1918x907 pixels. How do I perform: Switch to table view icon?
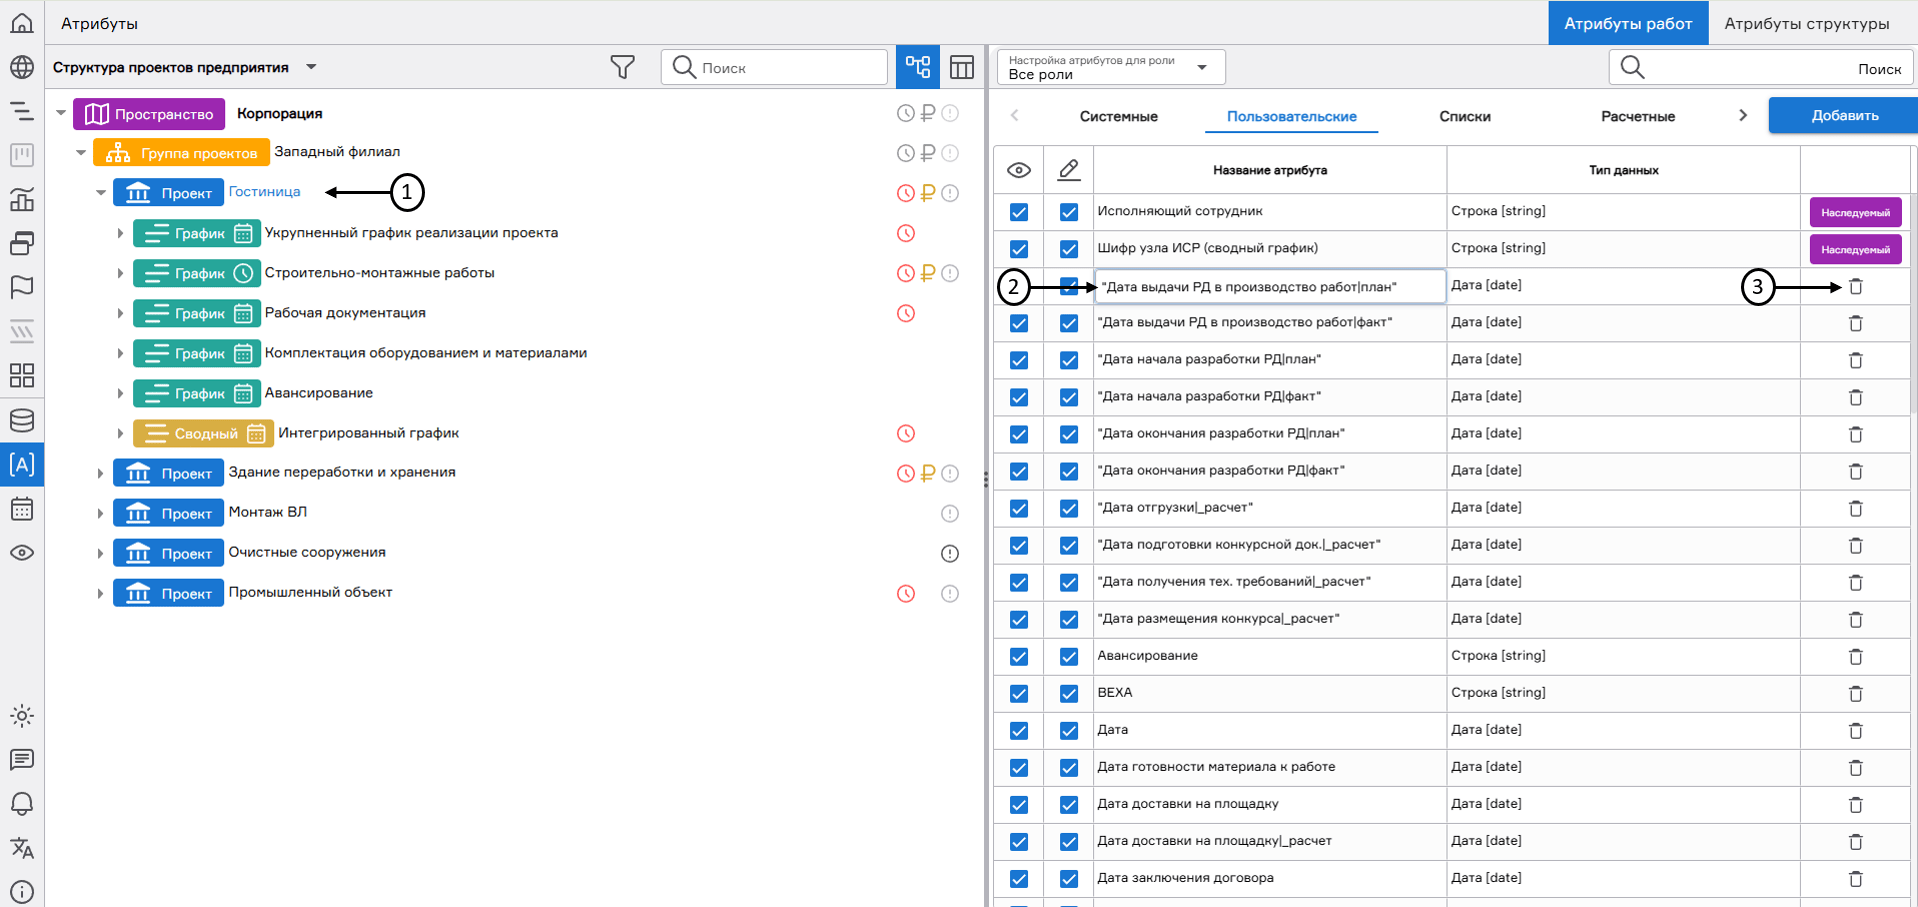coord(962,67)
